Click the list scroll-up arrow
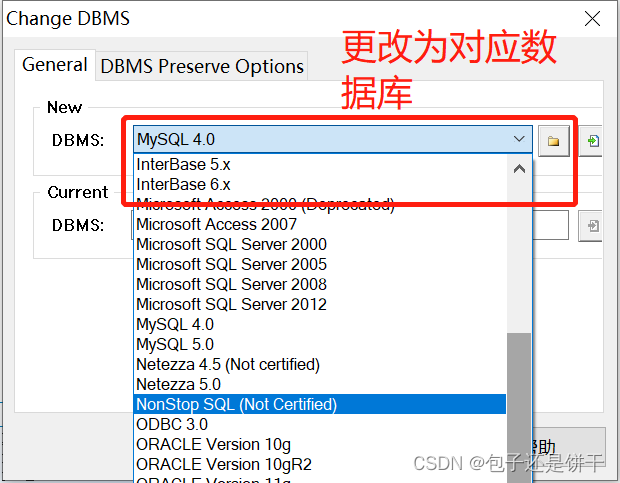This screenshot has height=483, width=620. tap(519, 169)
